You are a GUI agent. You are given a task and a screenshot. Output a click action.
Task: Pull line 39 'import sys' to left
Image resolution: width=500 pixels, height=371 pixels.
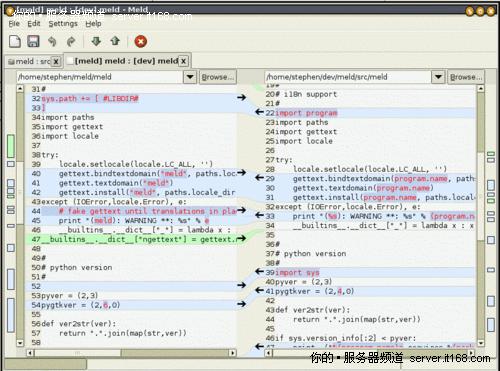(x=259, y=272)
